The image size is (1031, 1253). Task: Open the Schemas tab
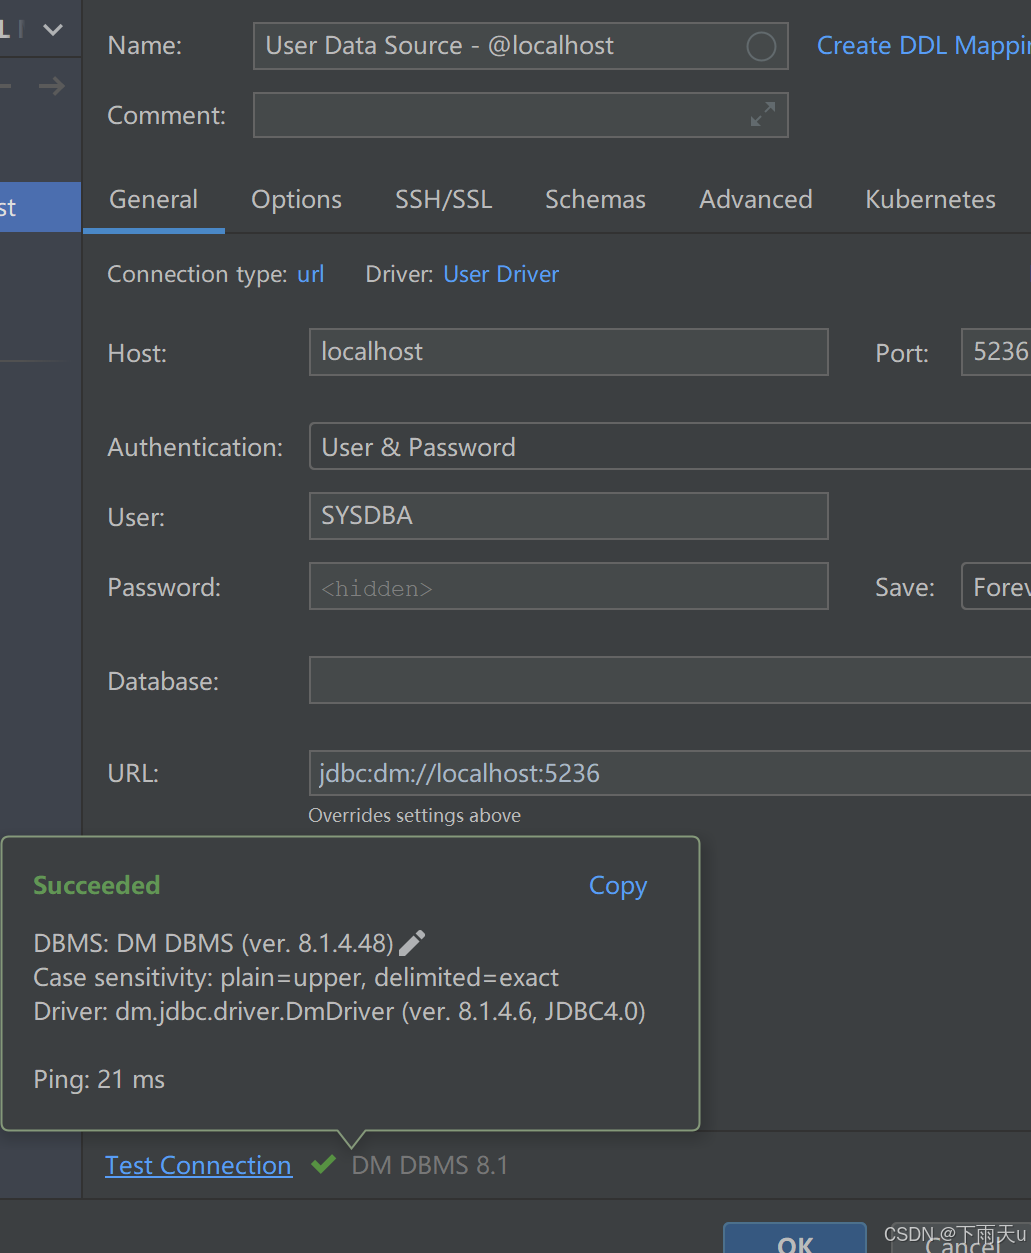(x=595, y=199)
